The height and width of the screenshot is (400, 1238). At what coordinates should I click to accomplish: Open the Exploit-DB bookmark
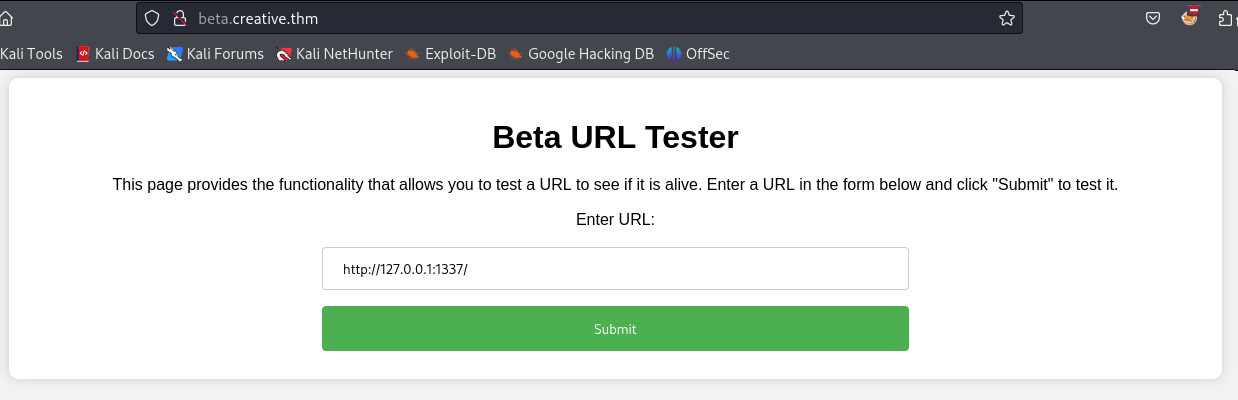450,54
